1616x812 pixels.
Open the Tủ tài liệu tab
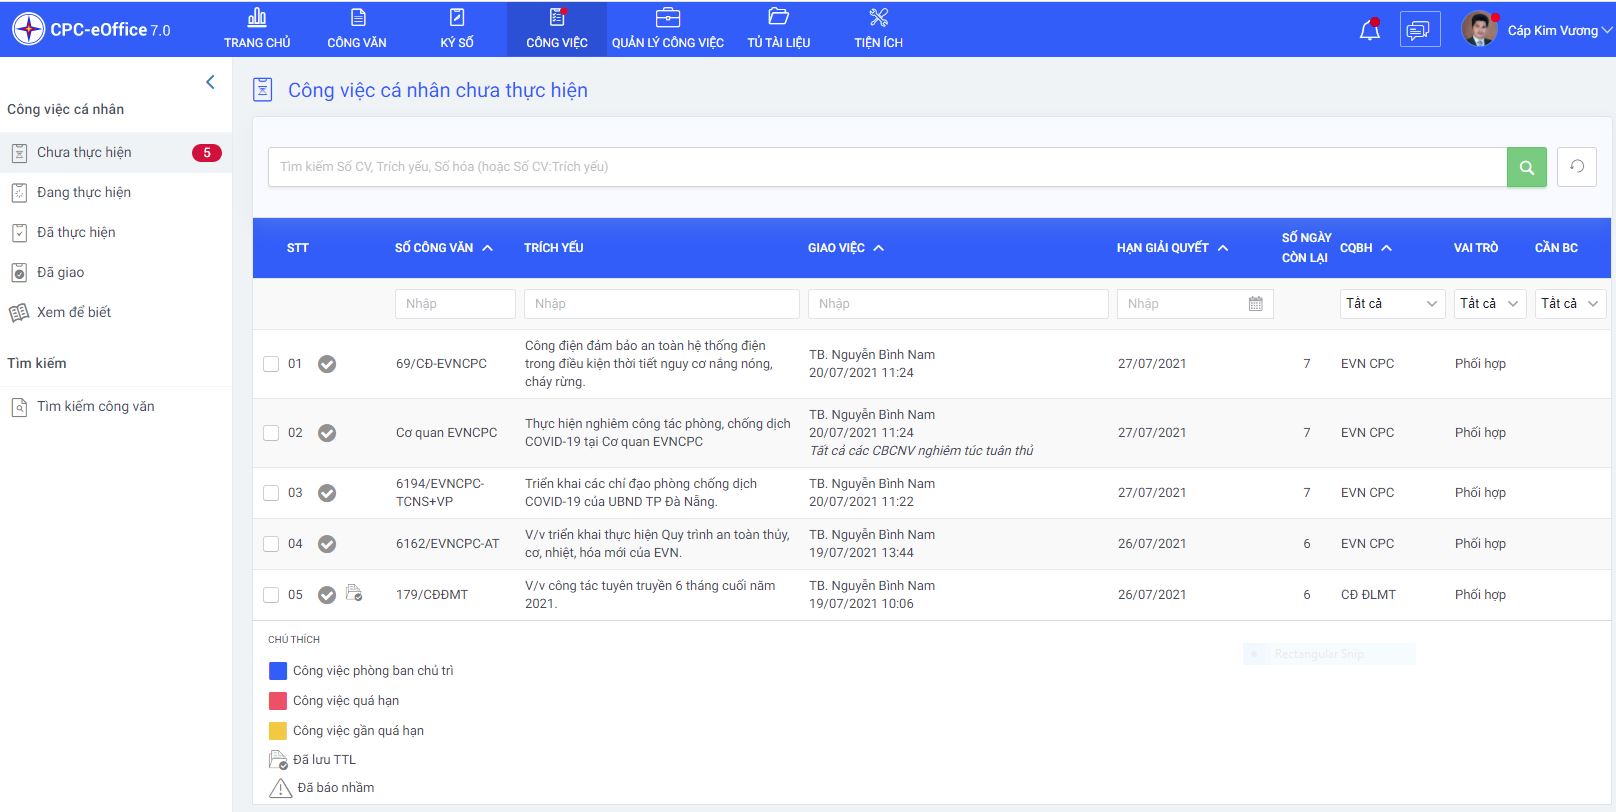779,29
